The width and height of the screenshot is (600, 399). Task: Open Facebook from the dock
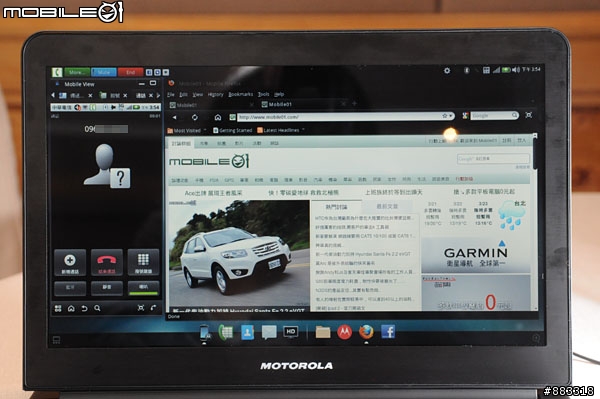coord(388,332)
